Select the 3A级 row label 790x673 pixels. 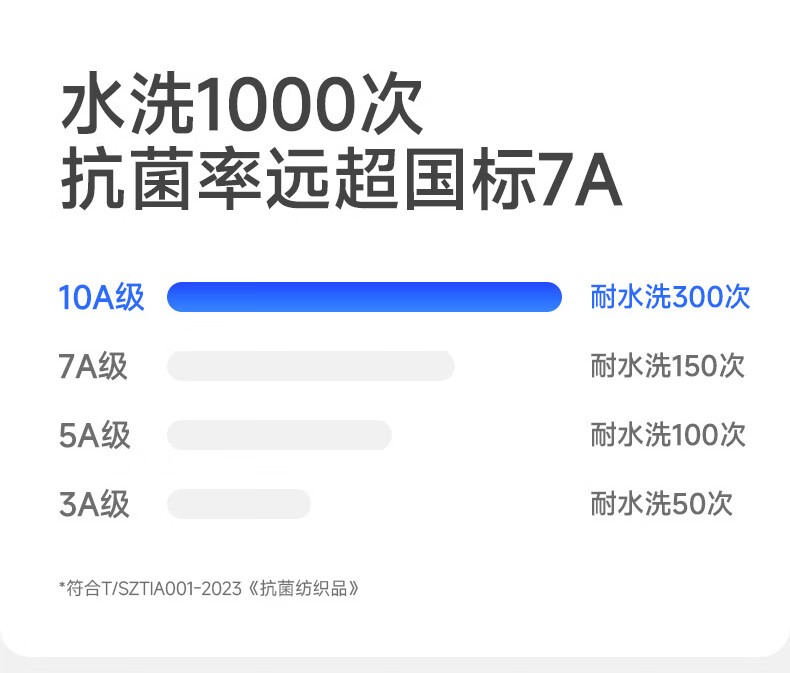tap(94, 504)
